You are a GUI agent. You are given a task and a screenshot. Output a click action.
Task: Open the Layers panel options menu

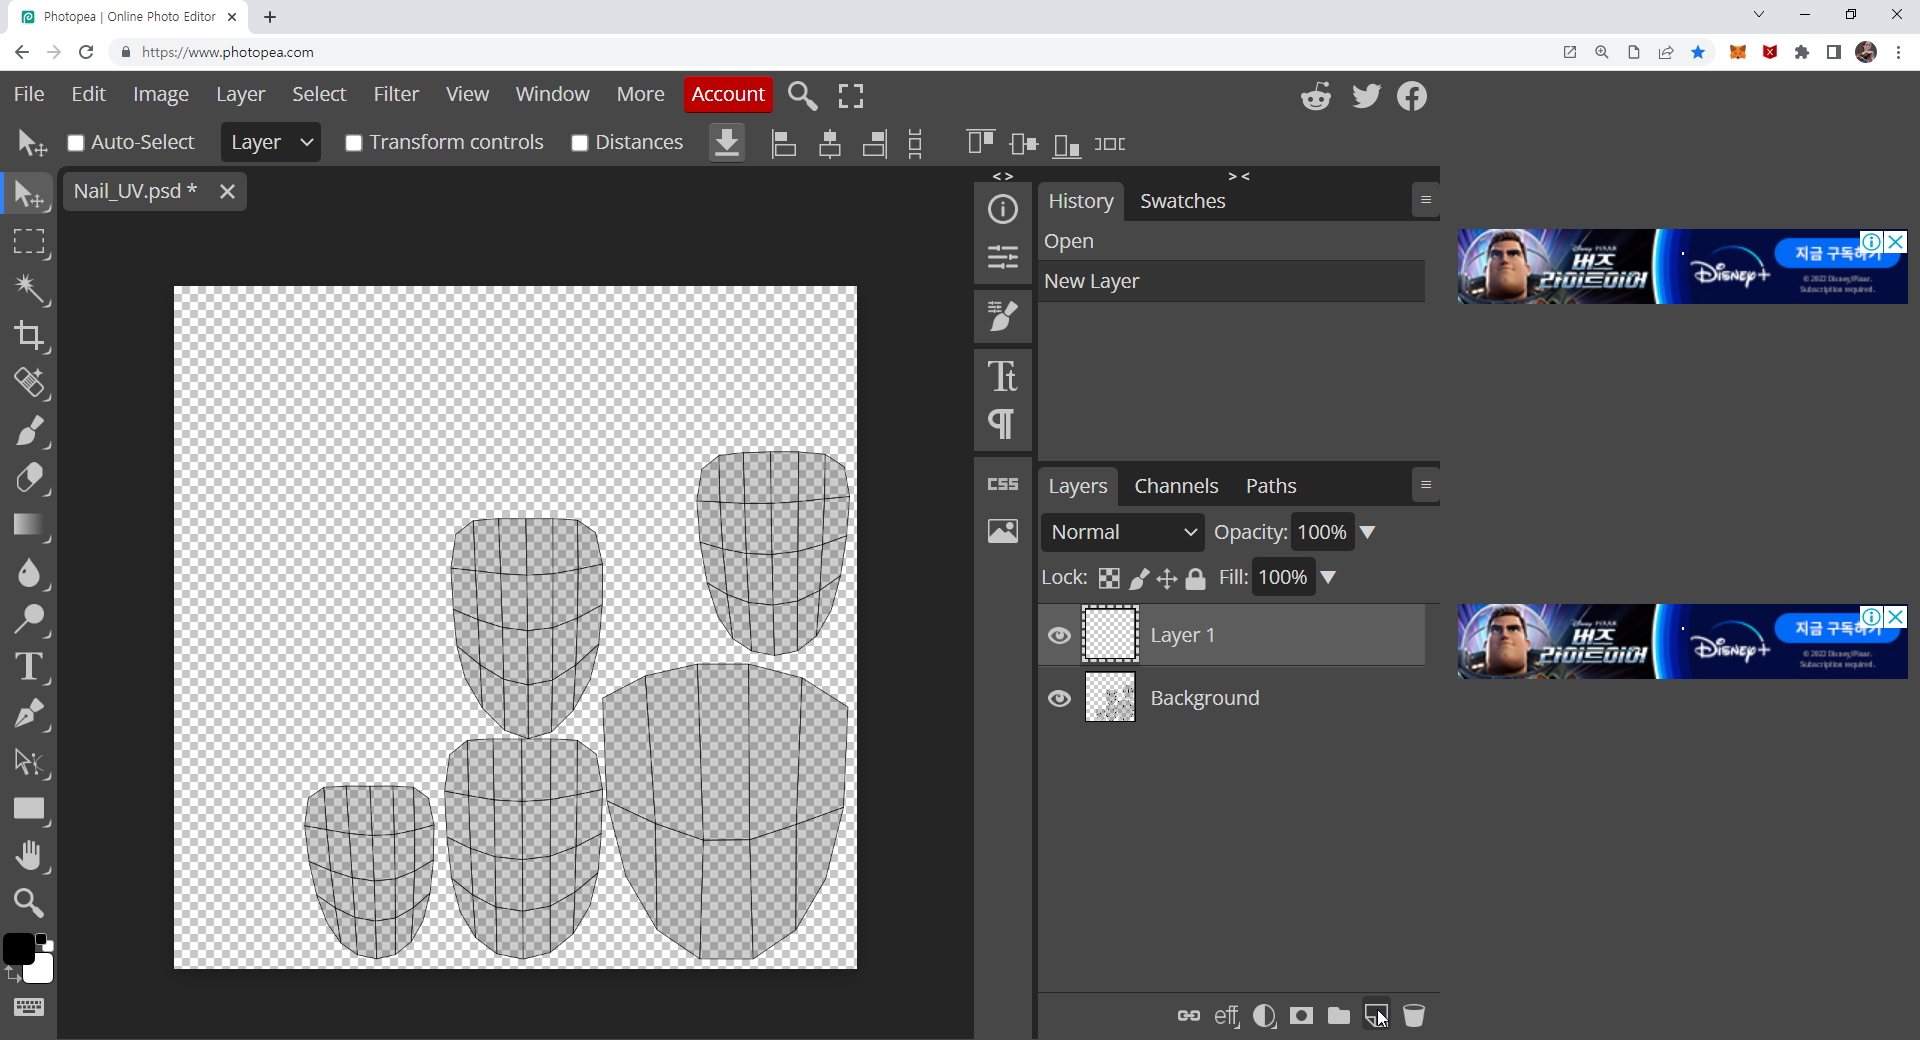pyautogui.click(x=1426, y=485)
